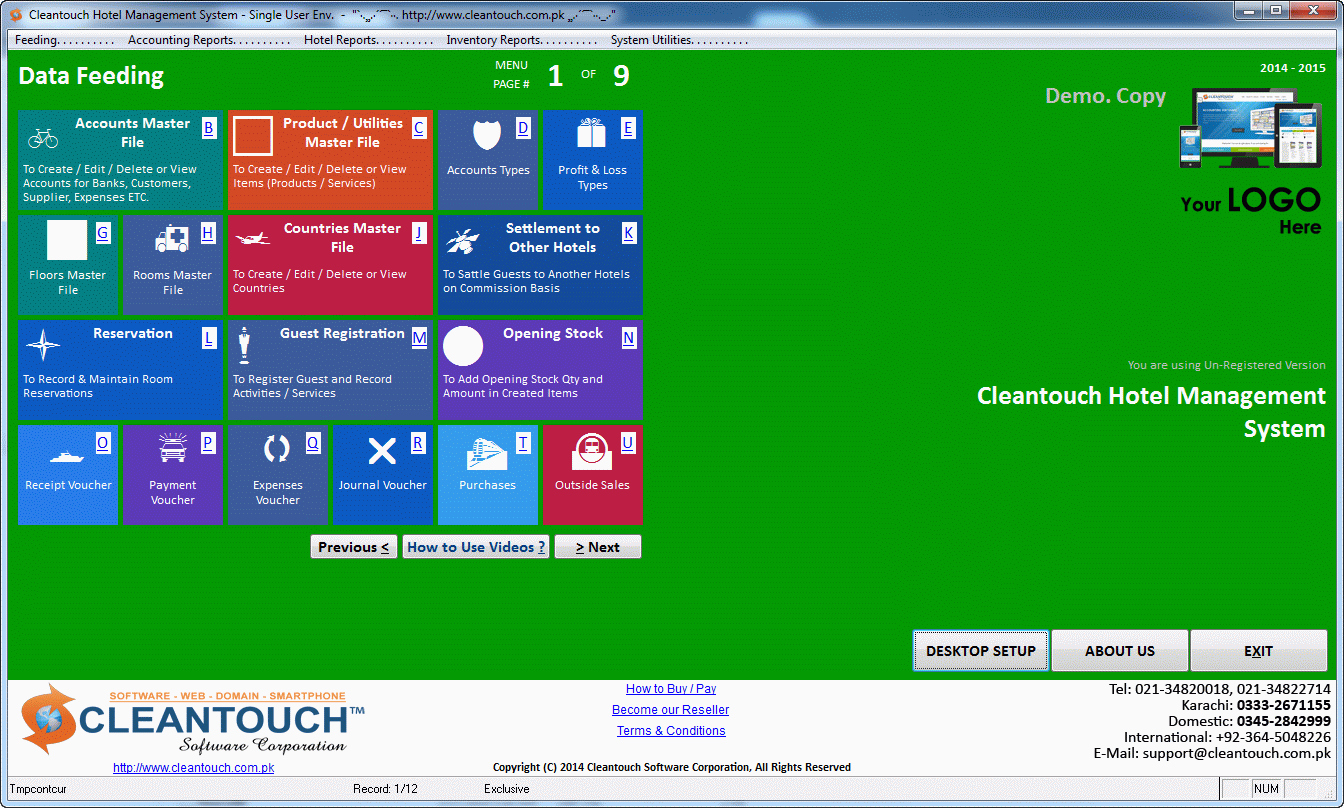Click the ship icon on Receipt Voucher
The image size is (1344, 808).
pyautogui.click(x=67, y=455)
